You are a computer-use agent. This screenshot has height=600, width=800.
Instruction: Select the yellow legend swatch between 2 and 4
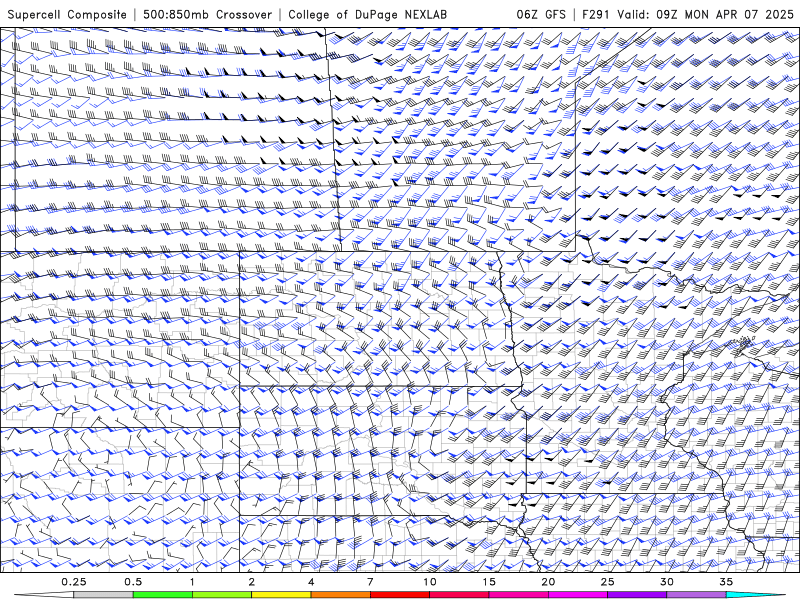(x=281, y=595)
